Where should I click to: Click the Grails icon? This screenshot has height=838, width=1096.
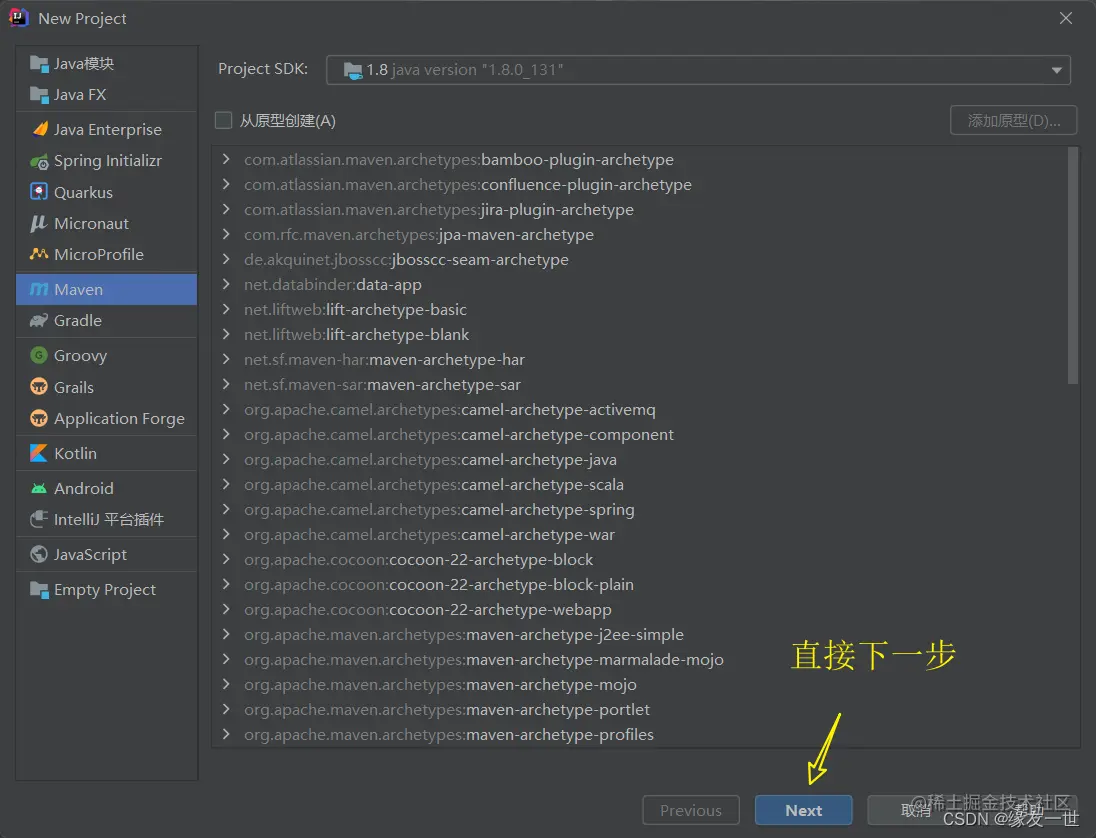[39, 387]
